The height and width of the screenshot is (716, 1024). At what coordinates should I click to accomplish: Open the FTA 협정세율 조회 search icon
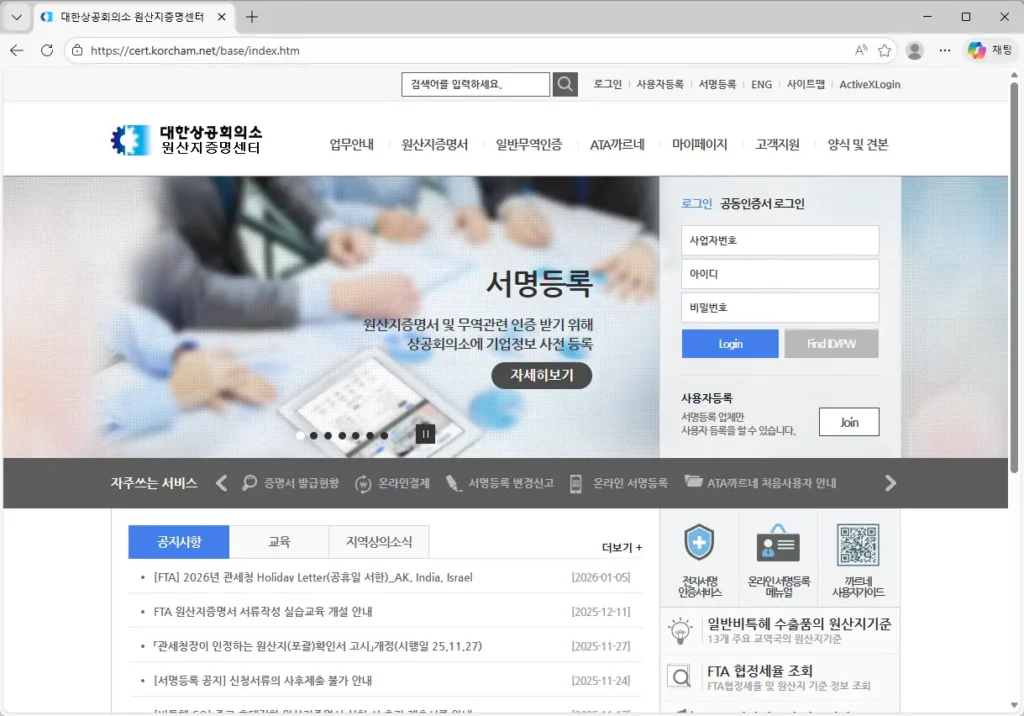click(680, 678)
